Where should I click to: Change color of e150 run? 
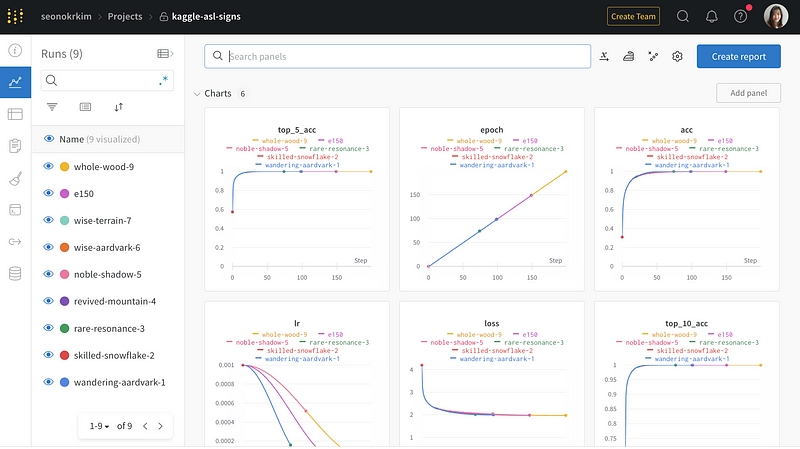tap(65, 193)
